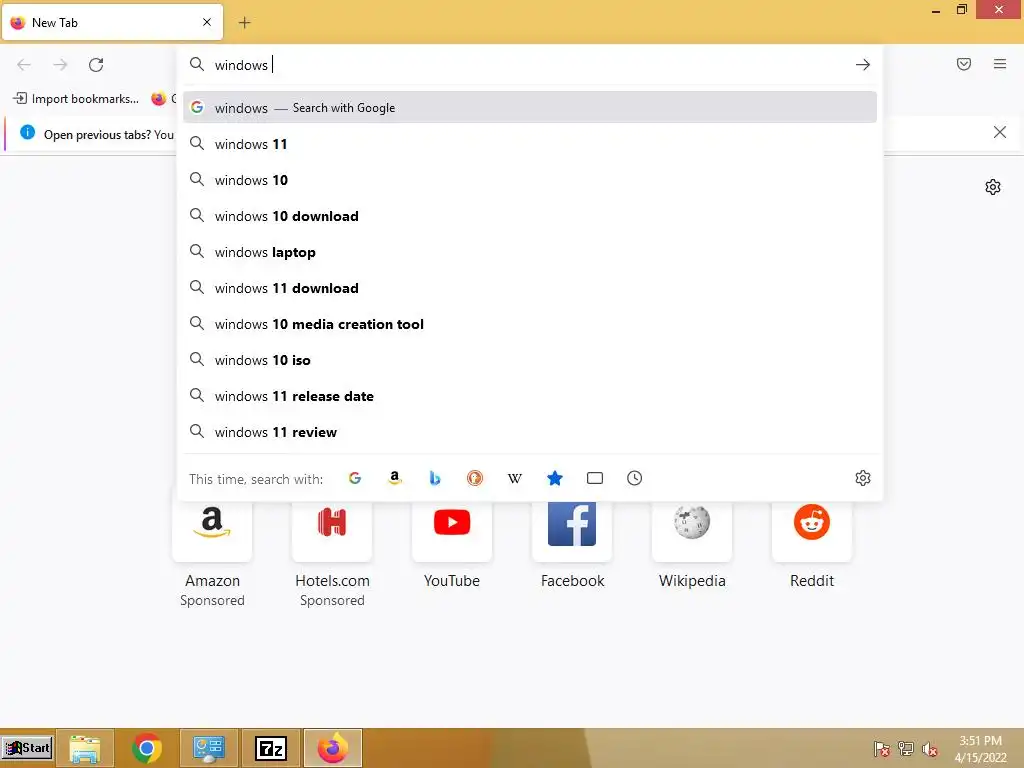The height and width of the screenshot is (768, 1024).
Task: Open the muted volume tray icon
Action: pos(929,749)
